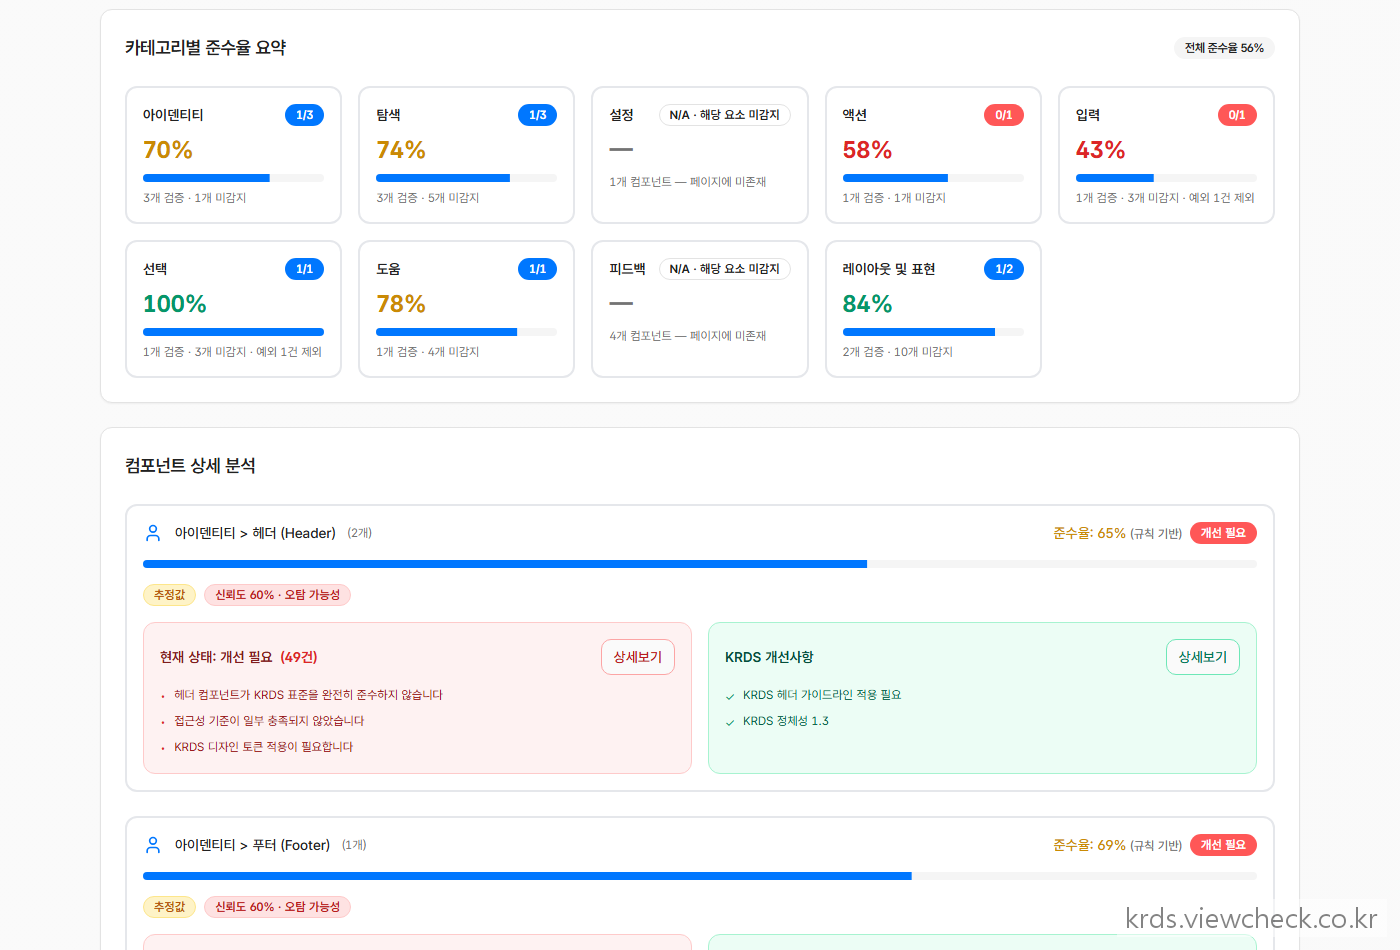Click the check icon next to KRDS 헤더 가이드라인
The image size is (1400, 950).
click(730, 696)
